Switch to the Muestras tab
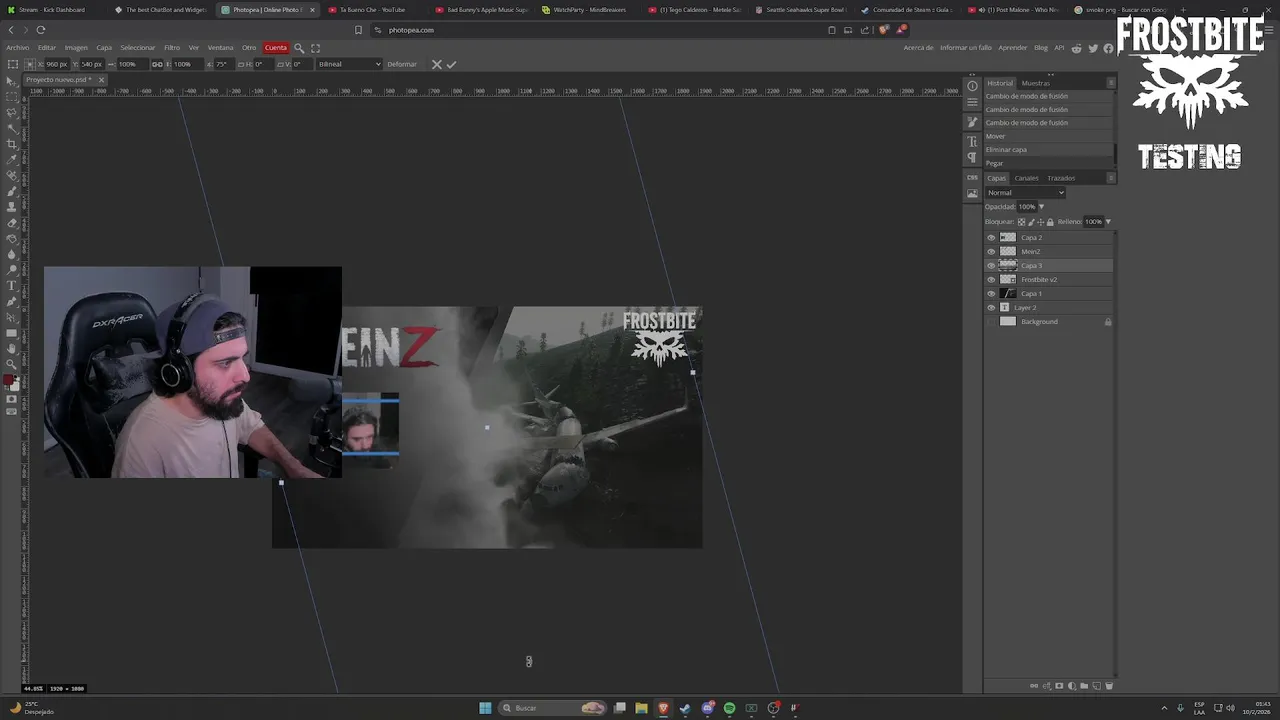The width and height of the screenshot is (1280, 720). [1035, 83]
